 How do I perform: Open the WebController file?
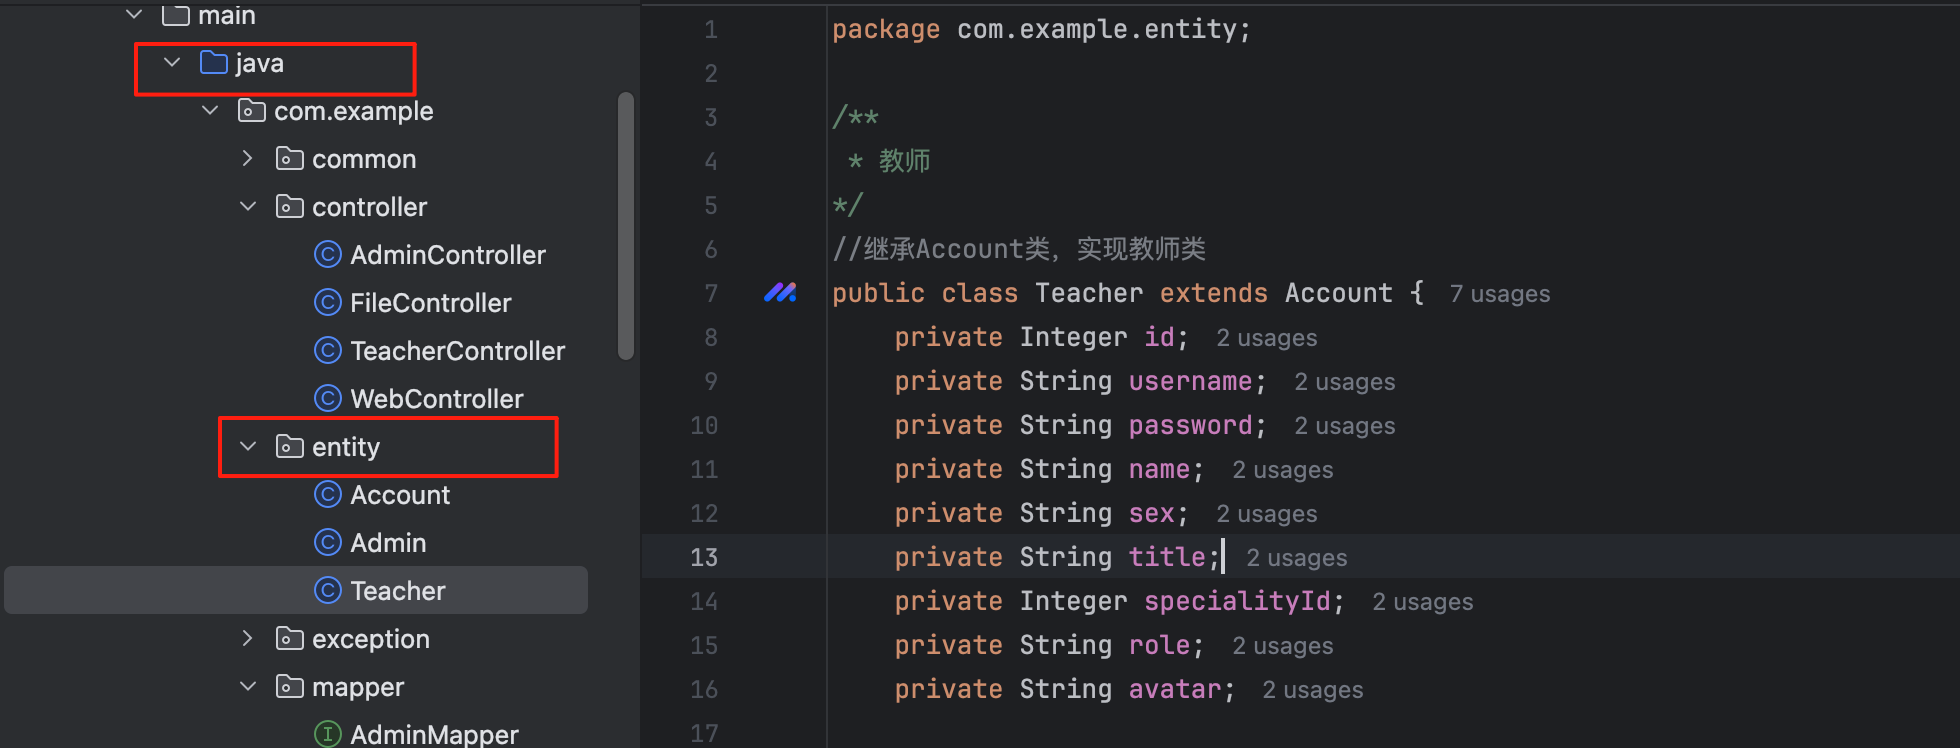pos(436,399)
